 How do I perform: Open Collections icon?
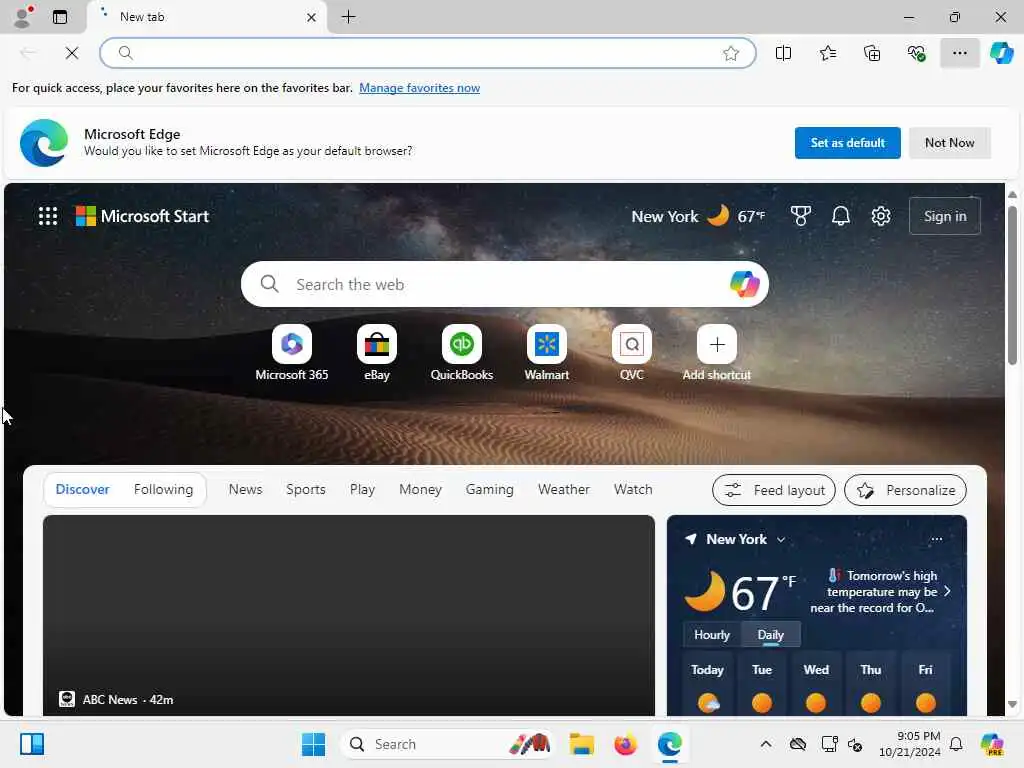click(872, 53)
